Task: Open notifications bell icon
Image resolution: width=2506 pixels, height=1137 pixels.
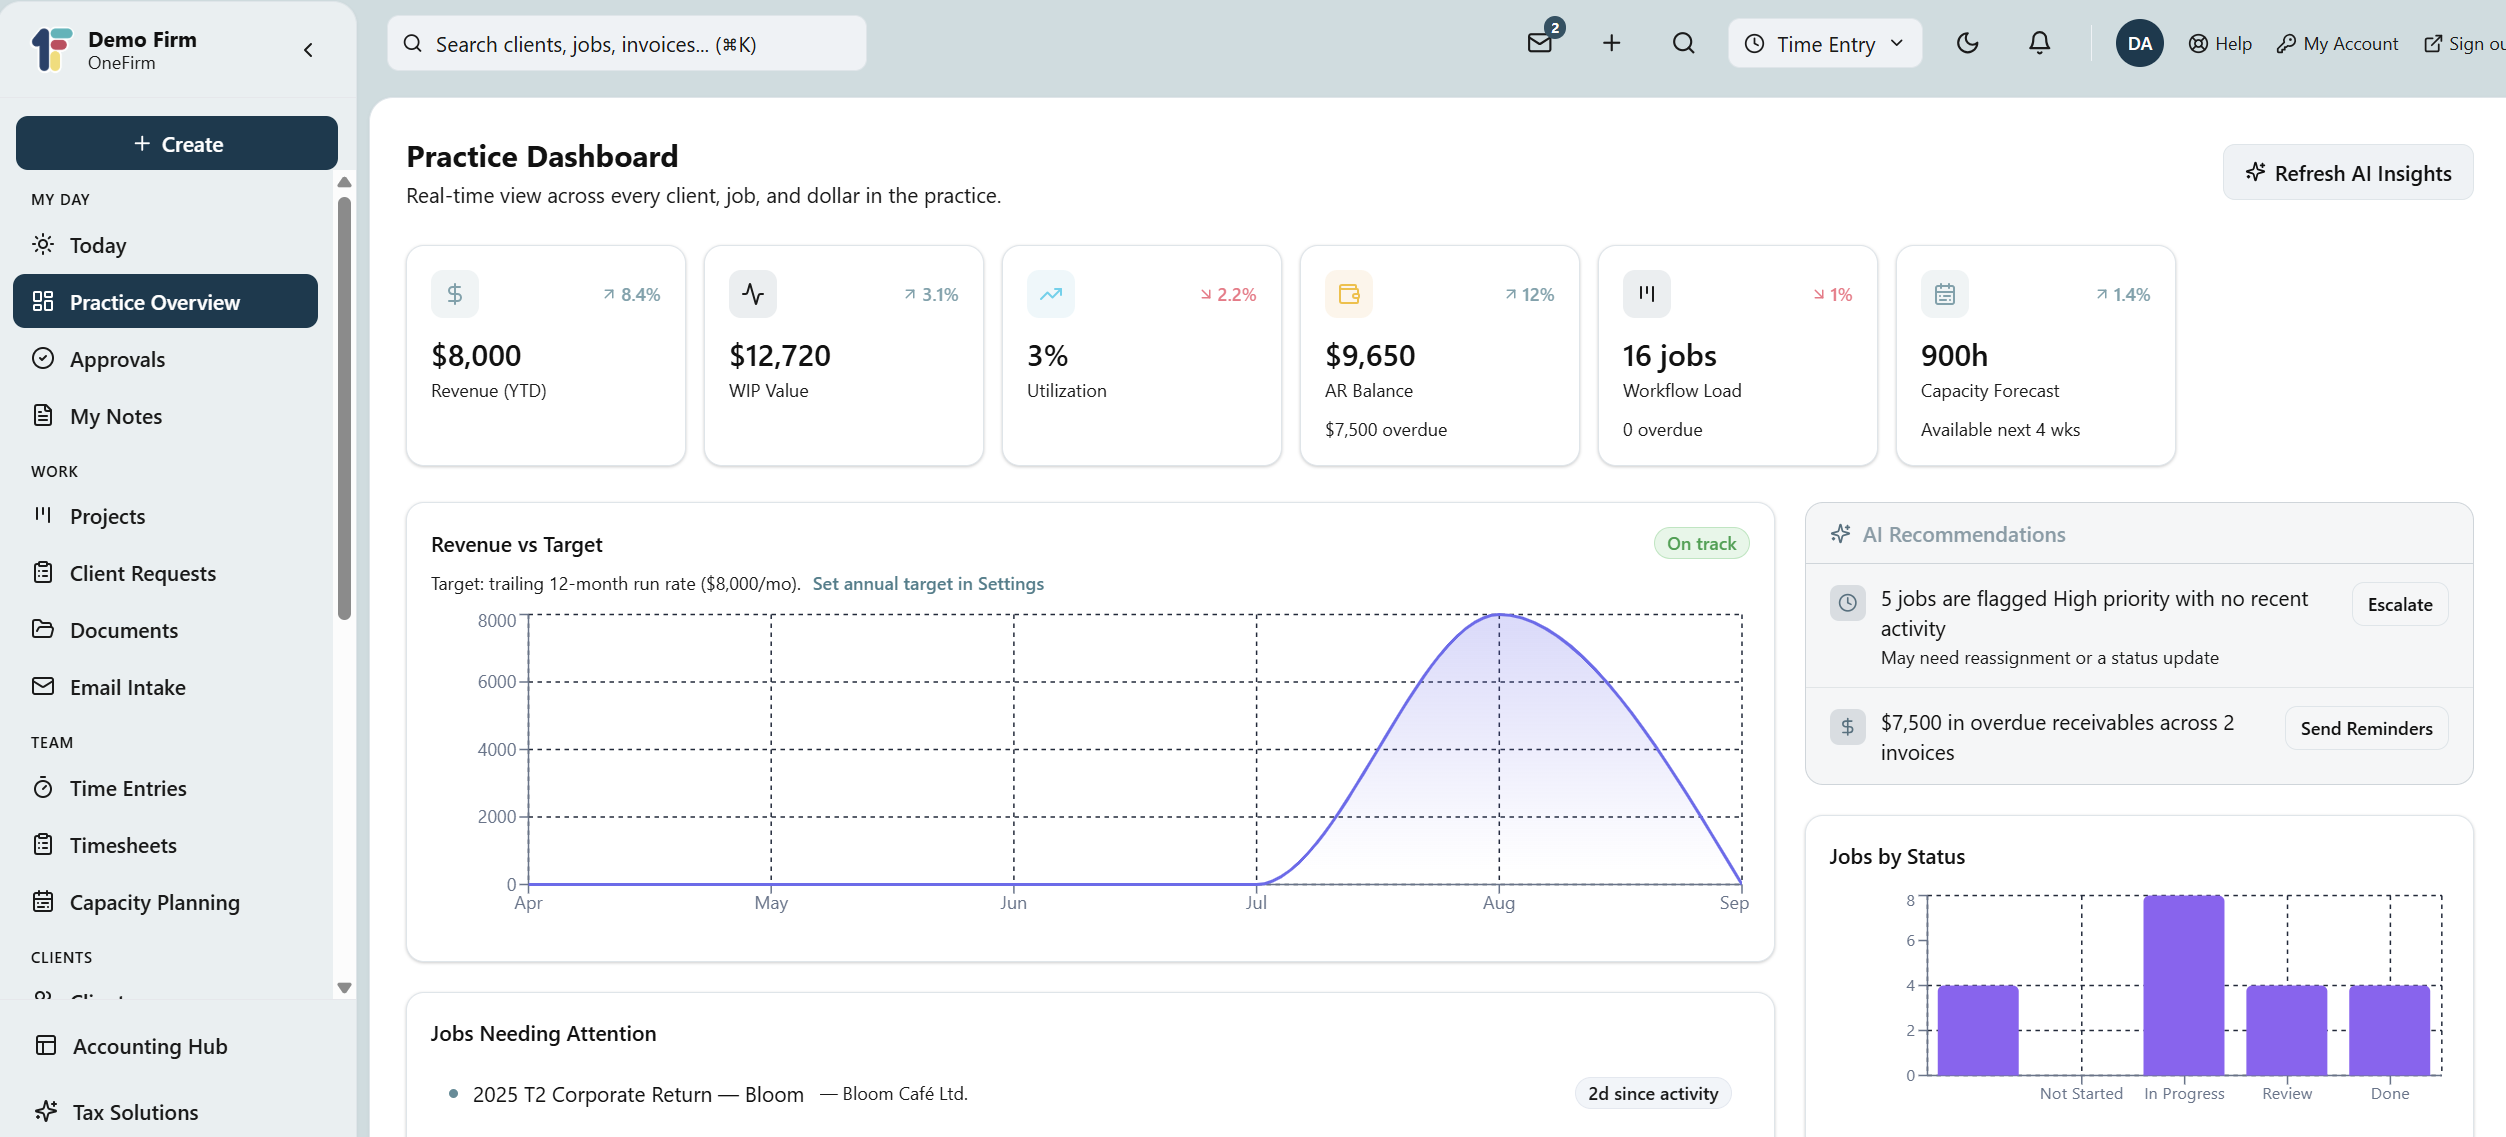Action: [2039, 43]
